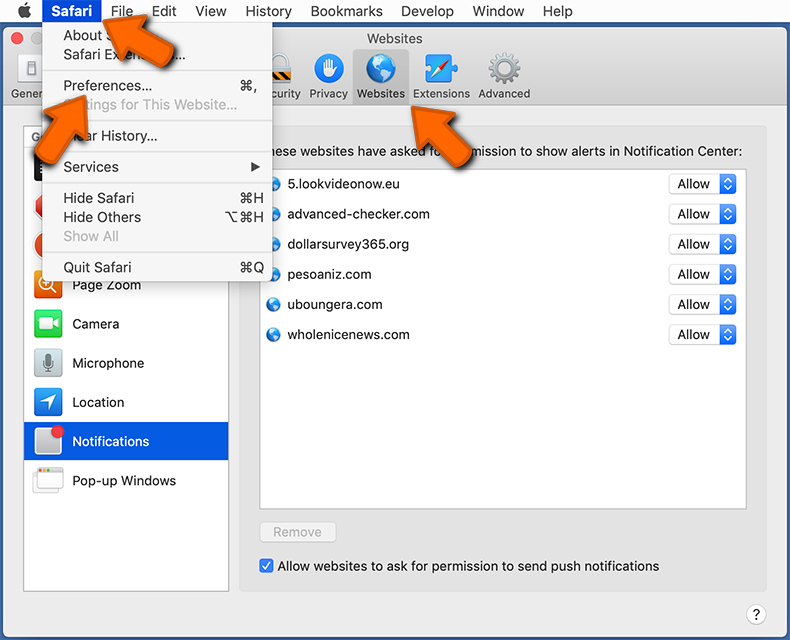790x640 pixels.
Task: Expand the Services submenu
Action: [157, 167]
